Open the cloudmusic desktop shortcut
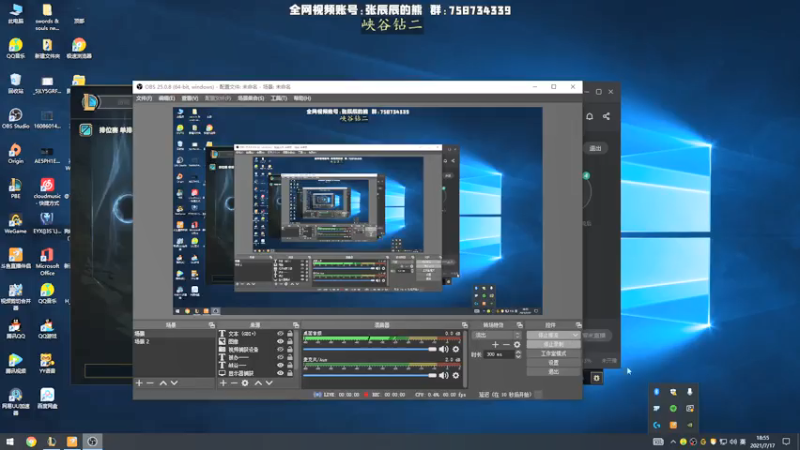The width and height of the screenshot is (800, 450). click(x=47, y=192)
